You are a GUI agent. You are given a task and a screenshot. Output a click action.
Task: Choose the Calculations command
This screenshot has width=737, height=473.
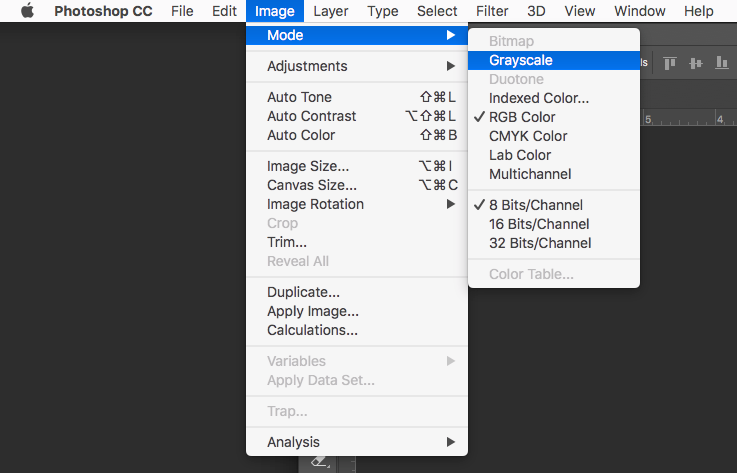(357, 331)
